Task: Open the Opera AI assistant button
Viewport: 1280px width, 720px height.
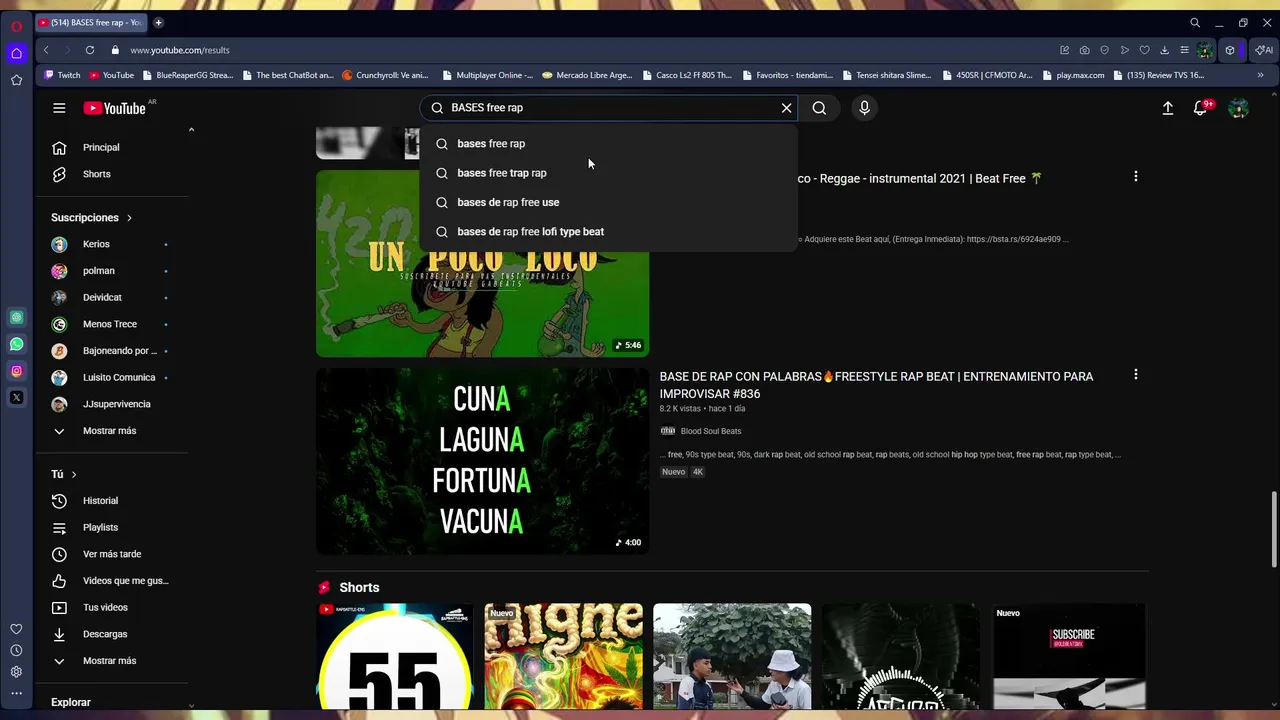Action: 1264,50
